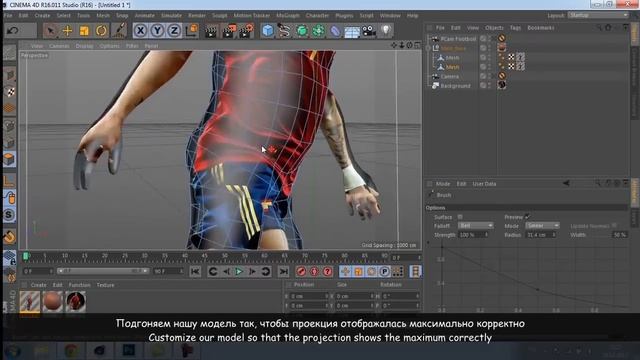
Task: Open the brush Mode dropdown
Action: pyautogui.click(x=542, y=226)
